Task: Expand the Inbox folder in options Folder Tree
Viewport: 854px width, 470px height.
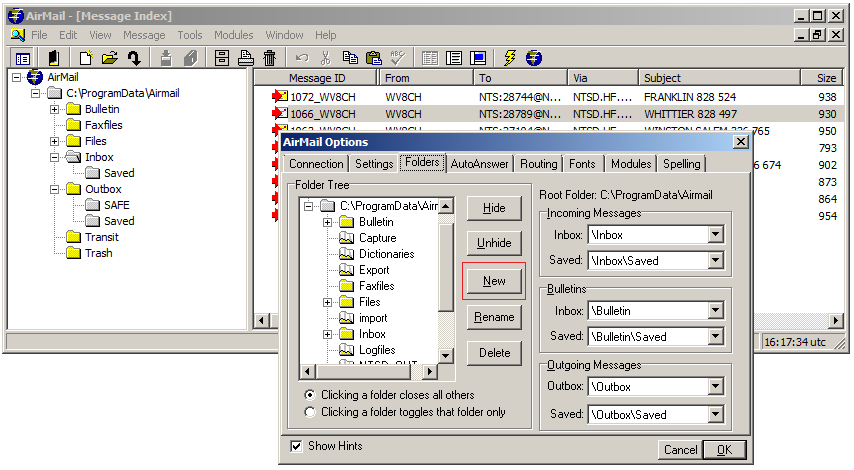Action: 327,334
